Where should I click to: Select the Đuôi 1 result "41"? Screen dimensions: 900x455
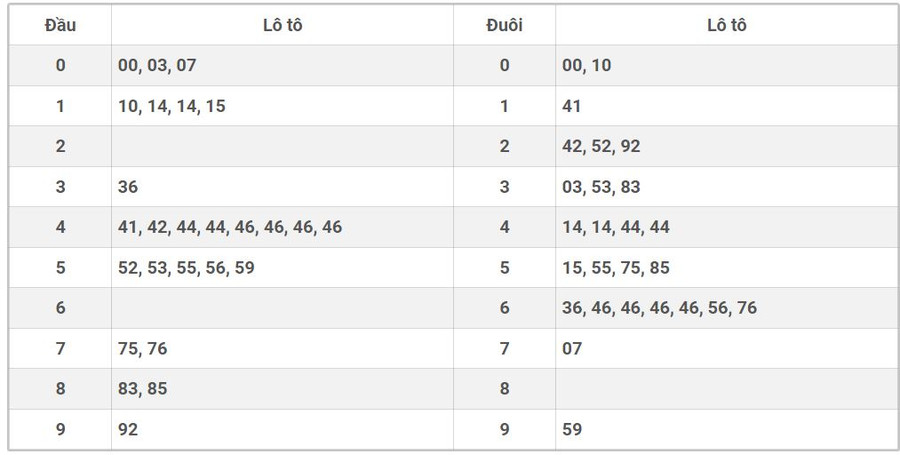point(572,106)
